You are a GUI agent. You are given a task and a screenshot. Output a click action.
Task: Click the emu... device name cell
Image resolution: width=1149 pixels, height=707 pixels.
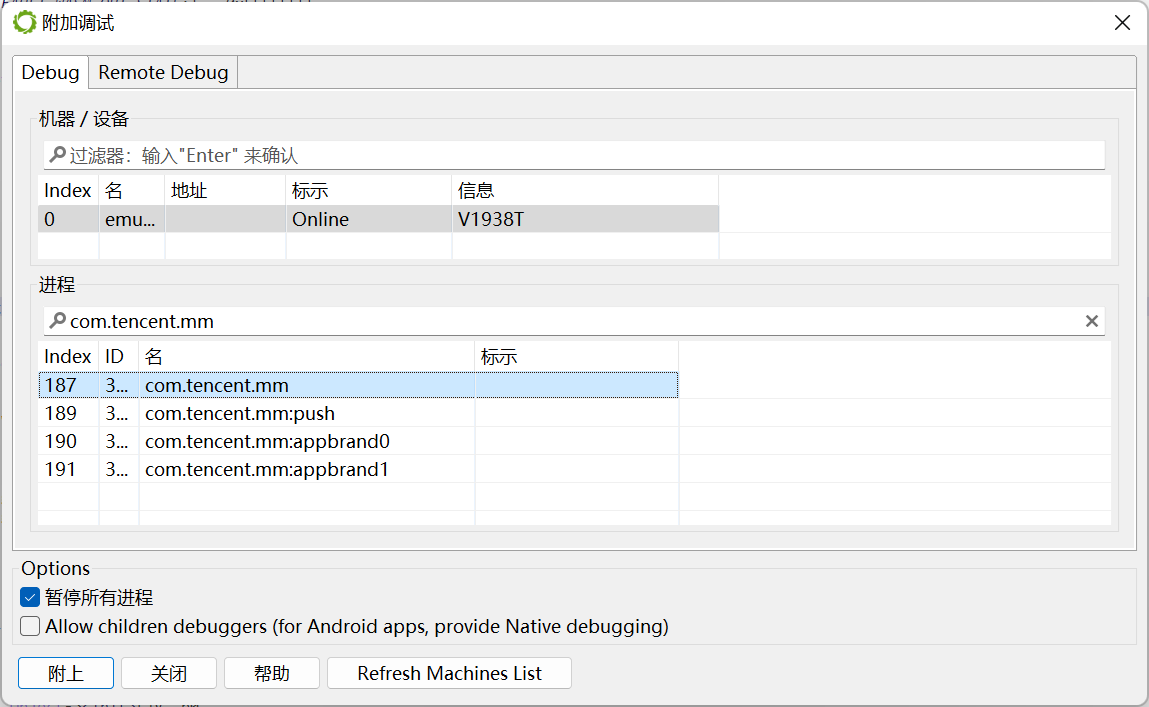pos(132,219)
